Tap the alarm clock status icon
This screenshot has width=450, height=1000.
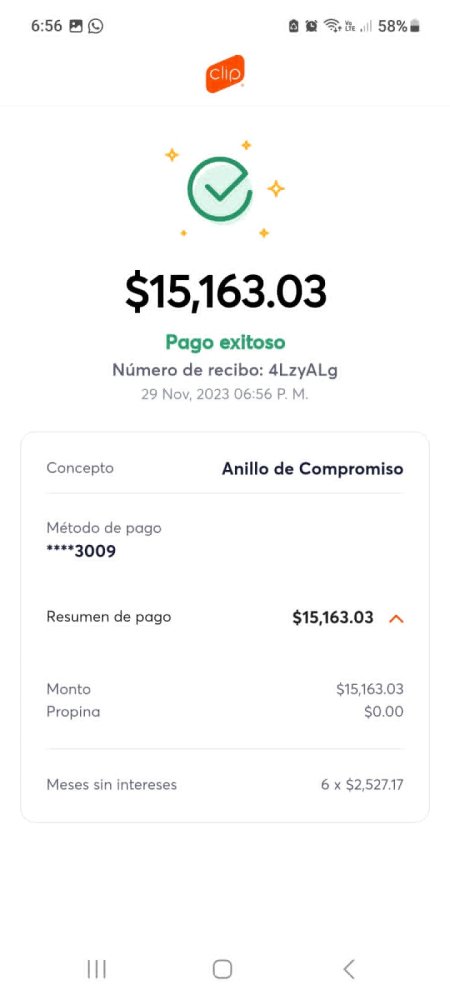pyautogui.click(x=311, y=26)
